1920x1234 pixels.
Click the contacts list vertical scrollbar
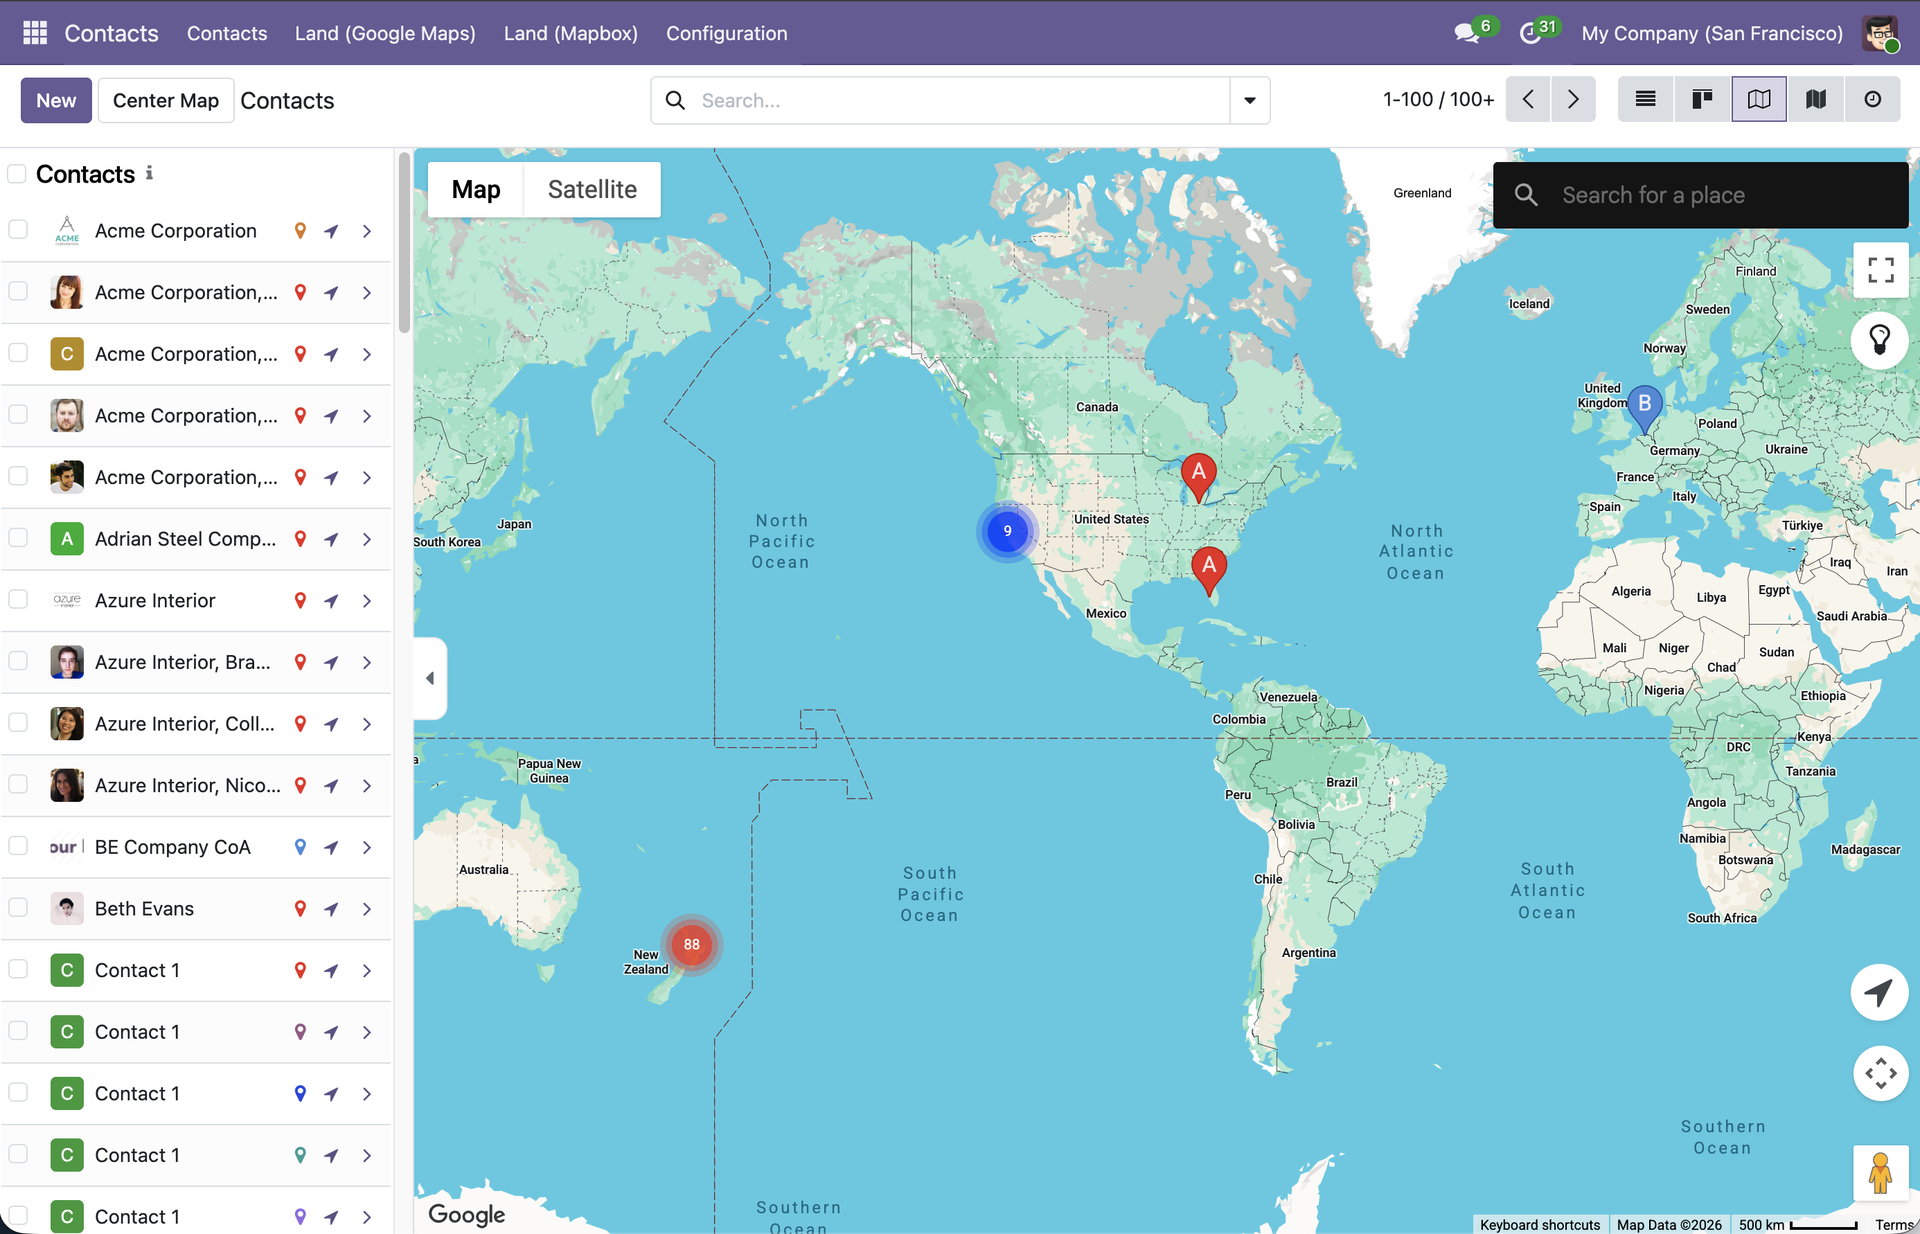pyautogui.click(x=404, y=242)
